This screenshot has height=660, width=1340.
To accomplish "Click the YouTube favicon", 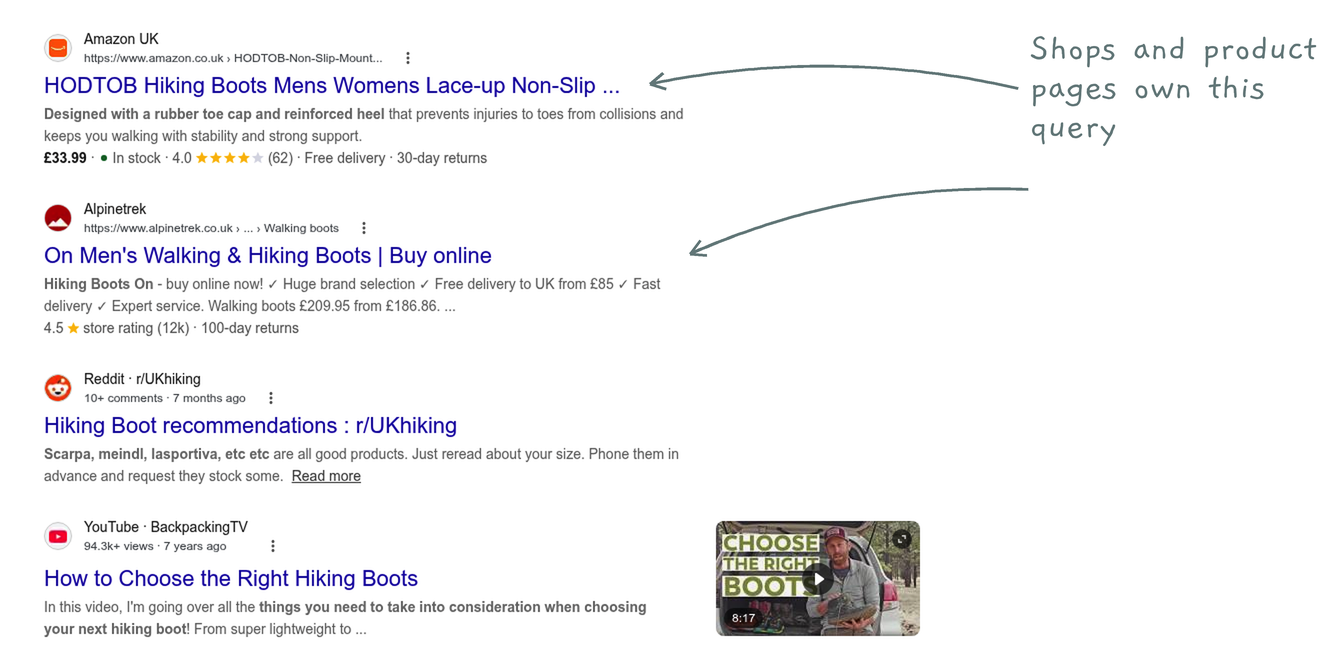I will 58,536.
